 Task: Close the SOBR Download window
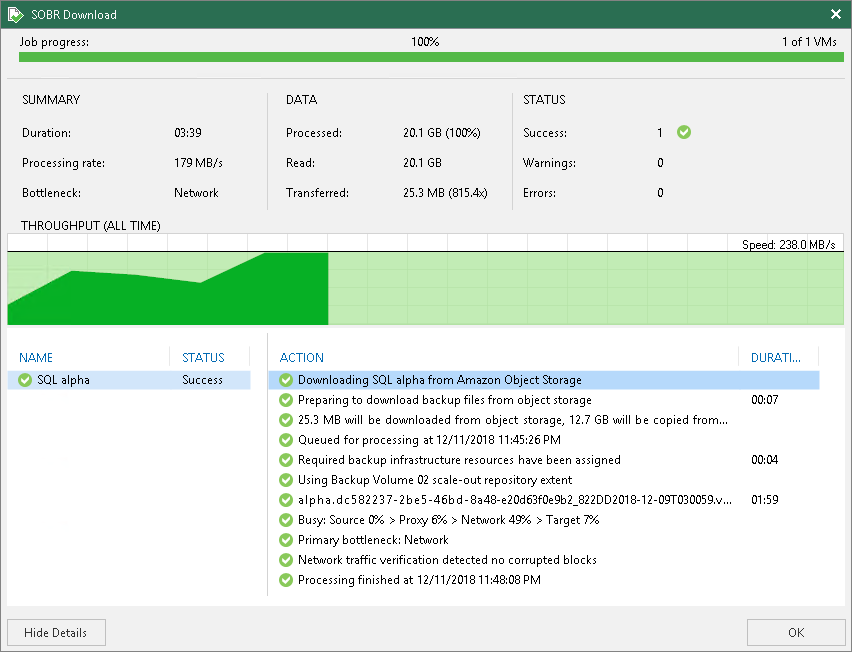point(836,14)
